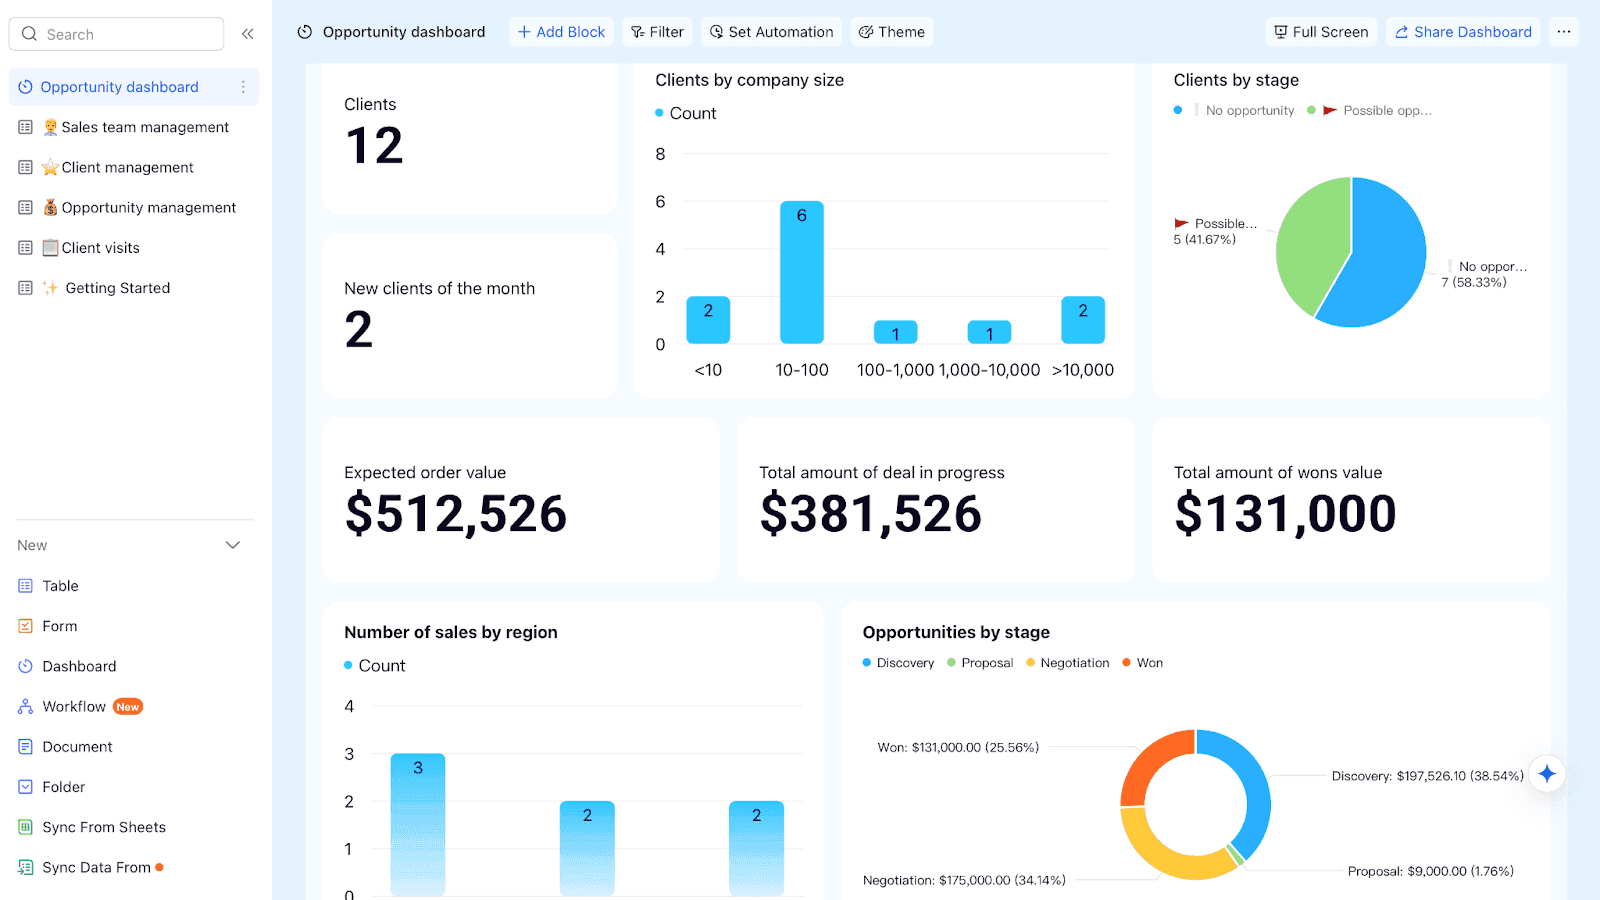Select Sync From Sheets option

pos(104,827)
